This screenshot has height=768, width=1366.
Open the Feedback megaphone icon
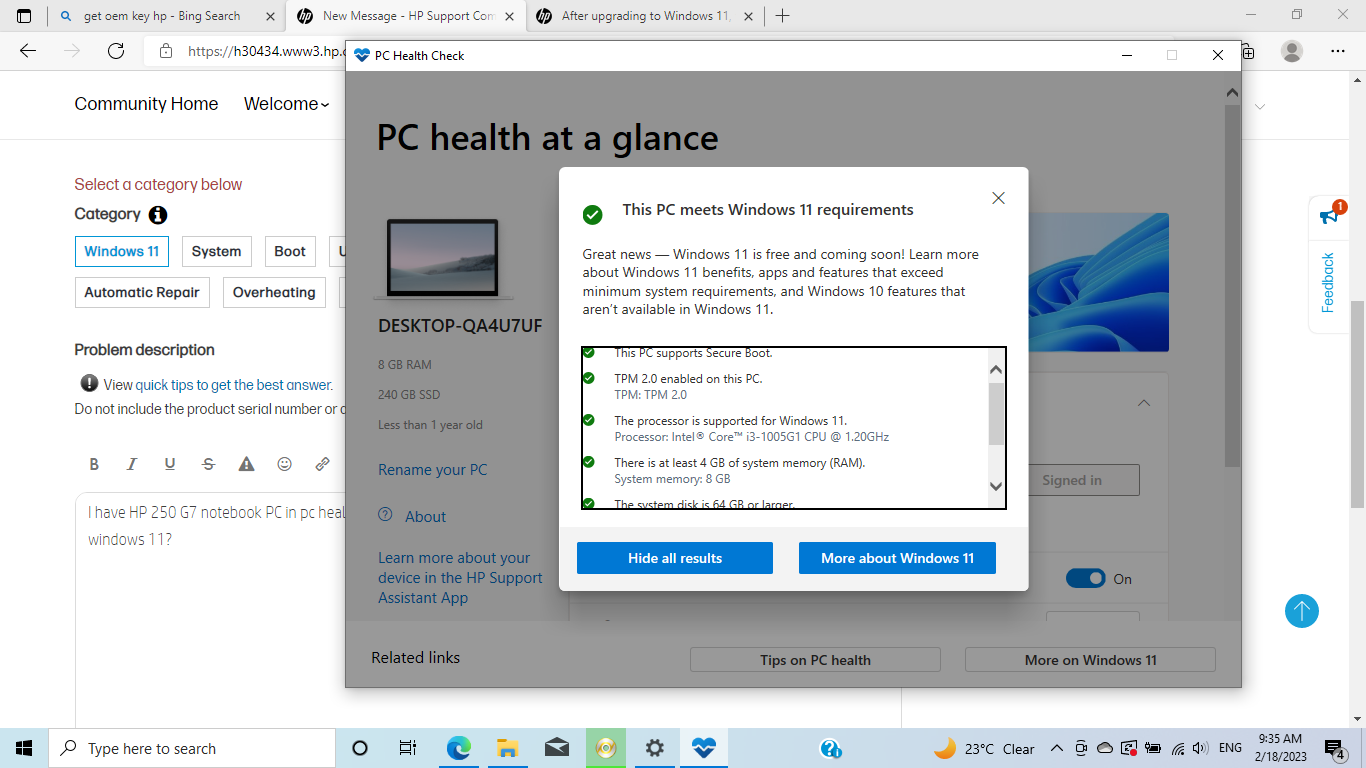click(x=1329, y=215)
